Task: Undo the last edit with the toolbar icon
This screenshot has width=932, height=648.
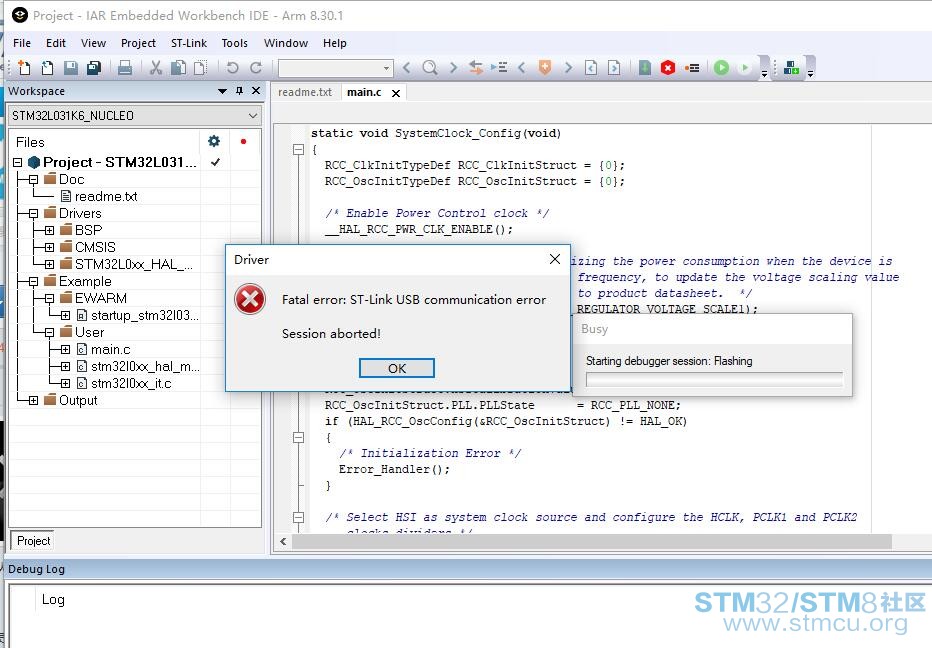Action: click(x=233, y=68)
